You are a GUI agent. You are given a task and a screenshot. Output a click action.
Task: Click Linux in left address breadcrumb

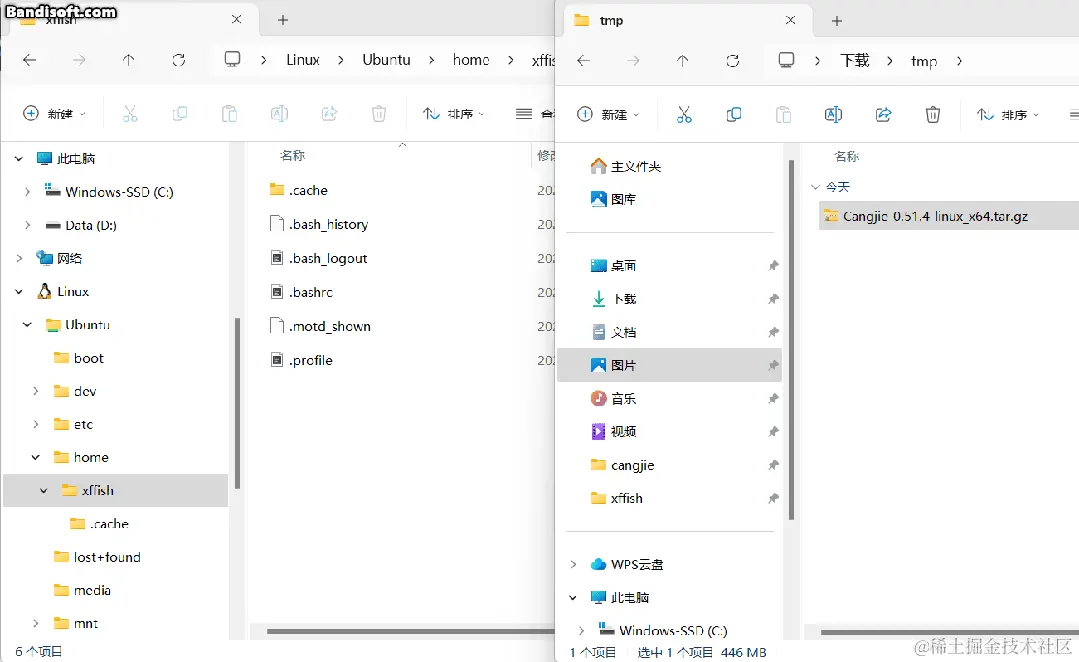click(x=303, y=60)
